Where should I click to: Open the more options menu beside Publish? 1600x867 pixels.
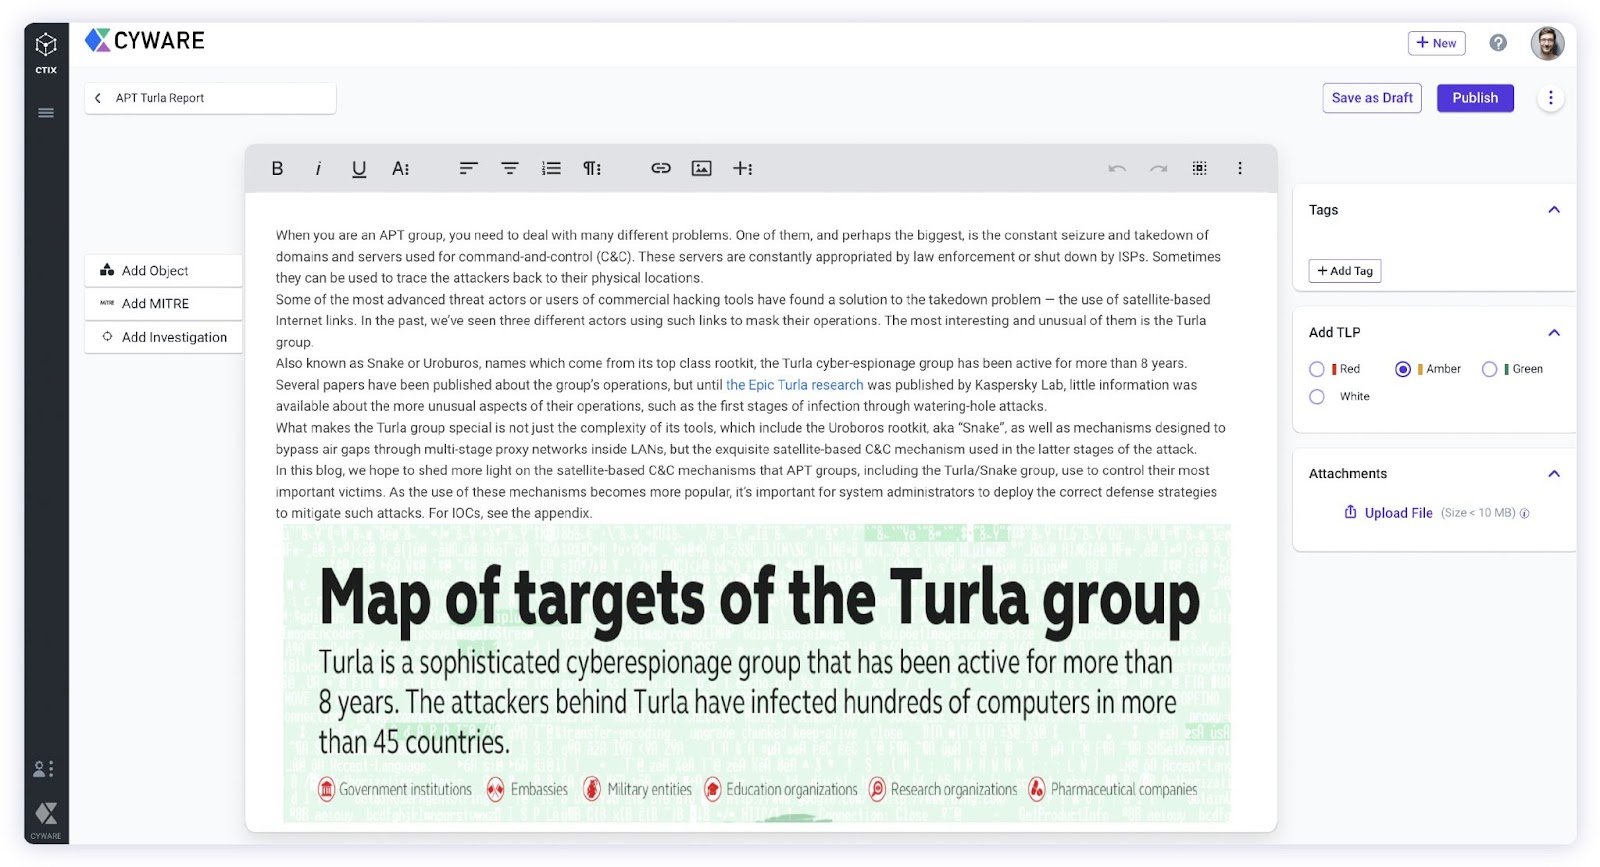coord(1551,98)
